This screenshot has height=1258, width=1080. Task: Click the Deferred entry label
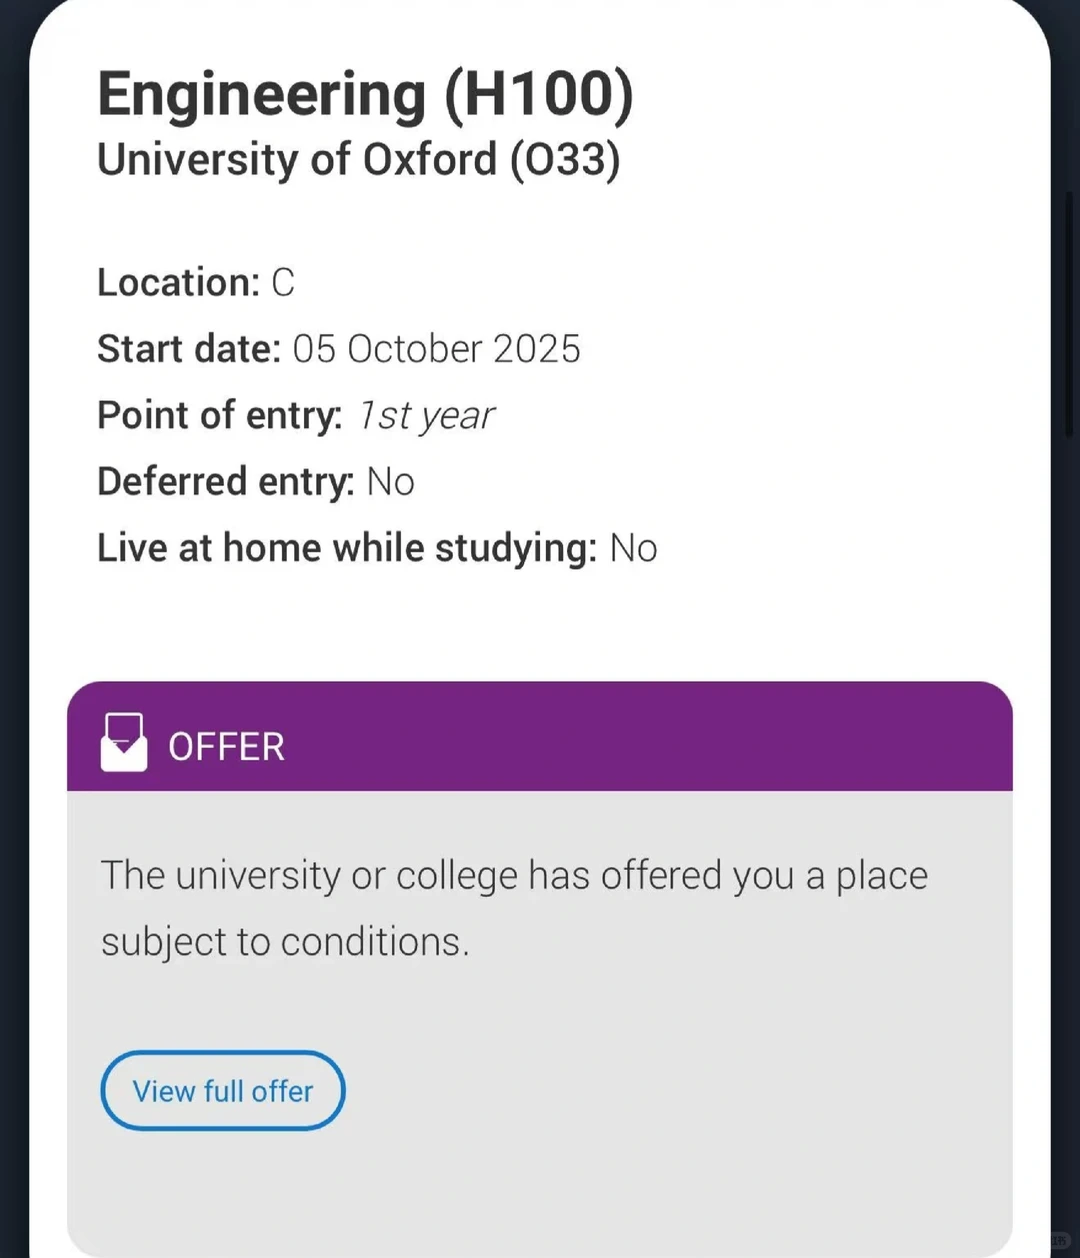(x=226, y=482)
